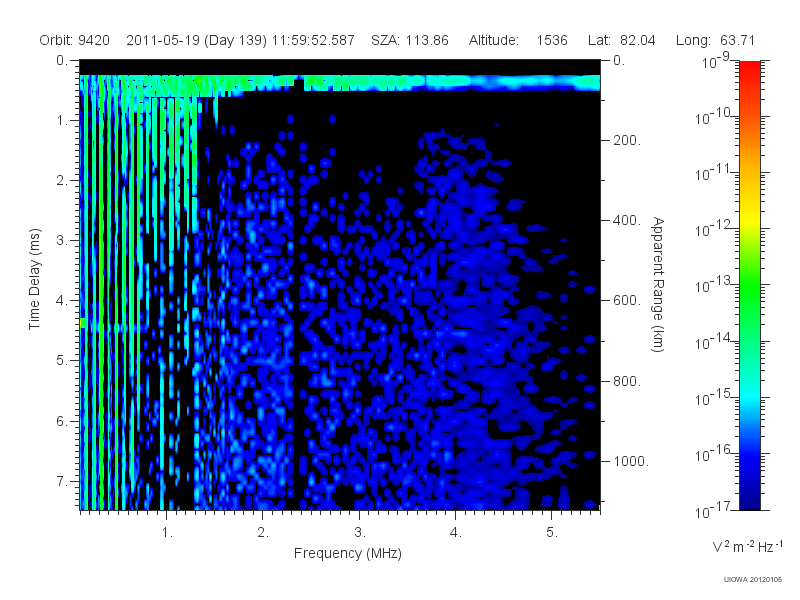Click the time delay tick '4.'
Viewport: 800px width, 600px height.
pos(62,301)
